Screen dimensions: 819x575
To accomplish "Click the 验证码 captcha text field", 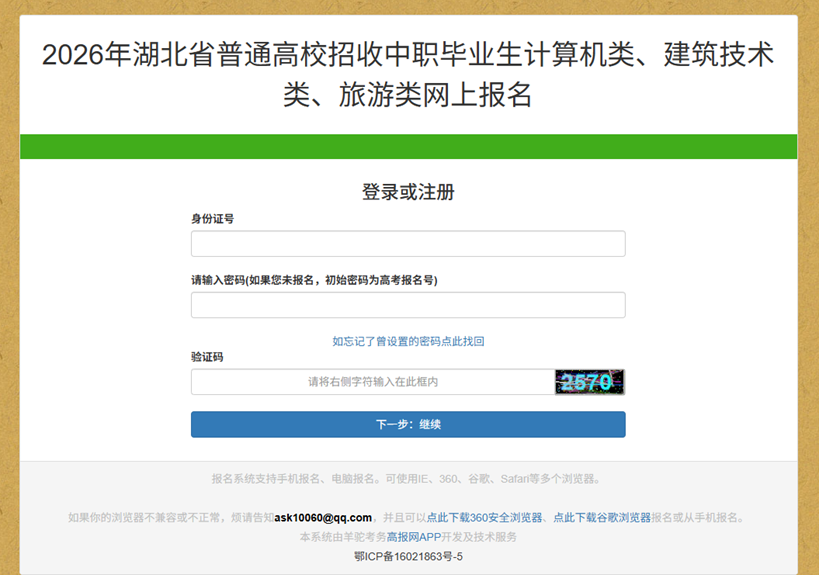I will (372, 382).
